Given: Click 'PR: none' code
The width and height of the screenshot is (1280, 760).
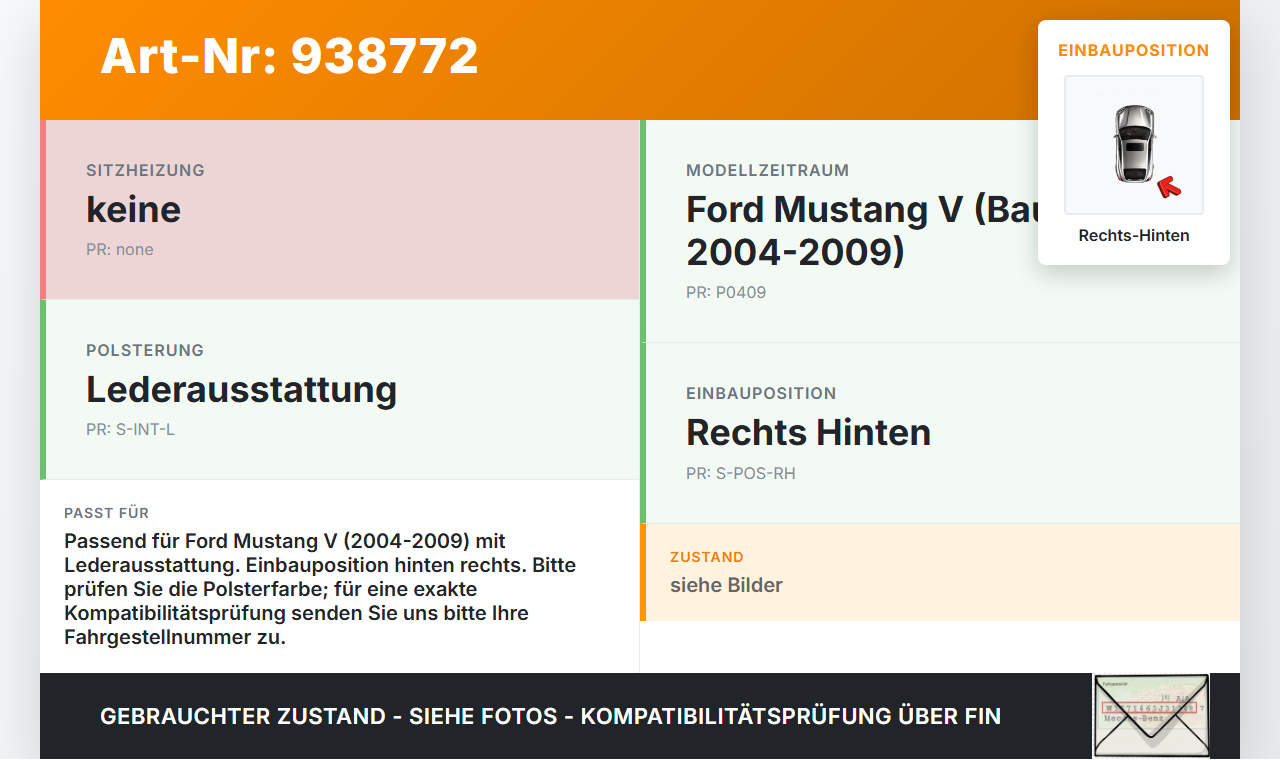Looking at the screenshot, I should (120, 249).
